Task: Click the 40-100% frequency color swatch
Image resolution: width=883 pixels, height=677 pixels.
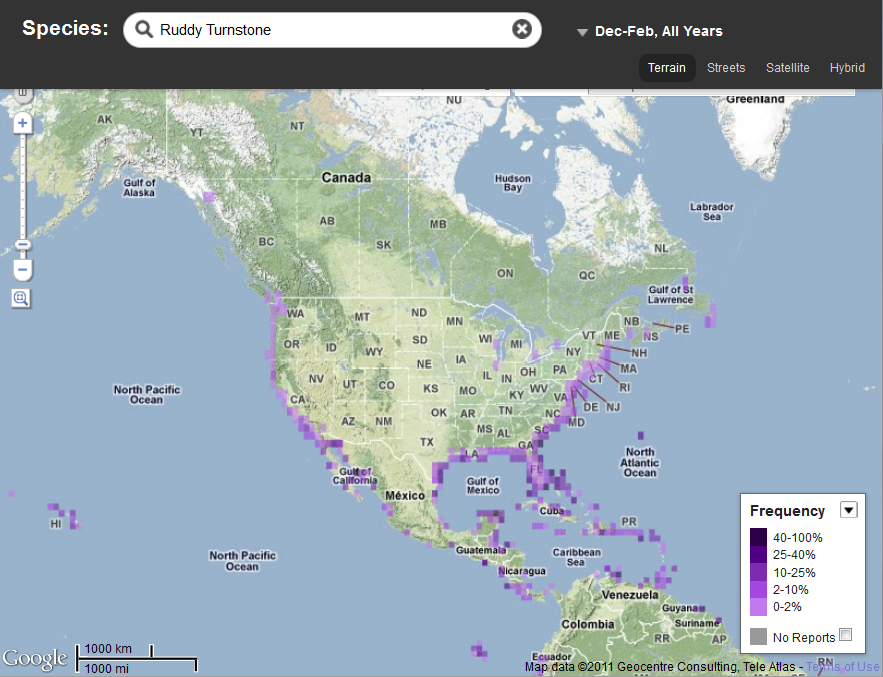Action: click(757, 537)
